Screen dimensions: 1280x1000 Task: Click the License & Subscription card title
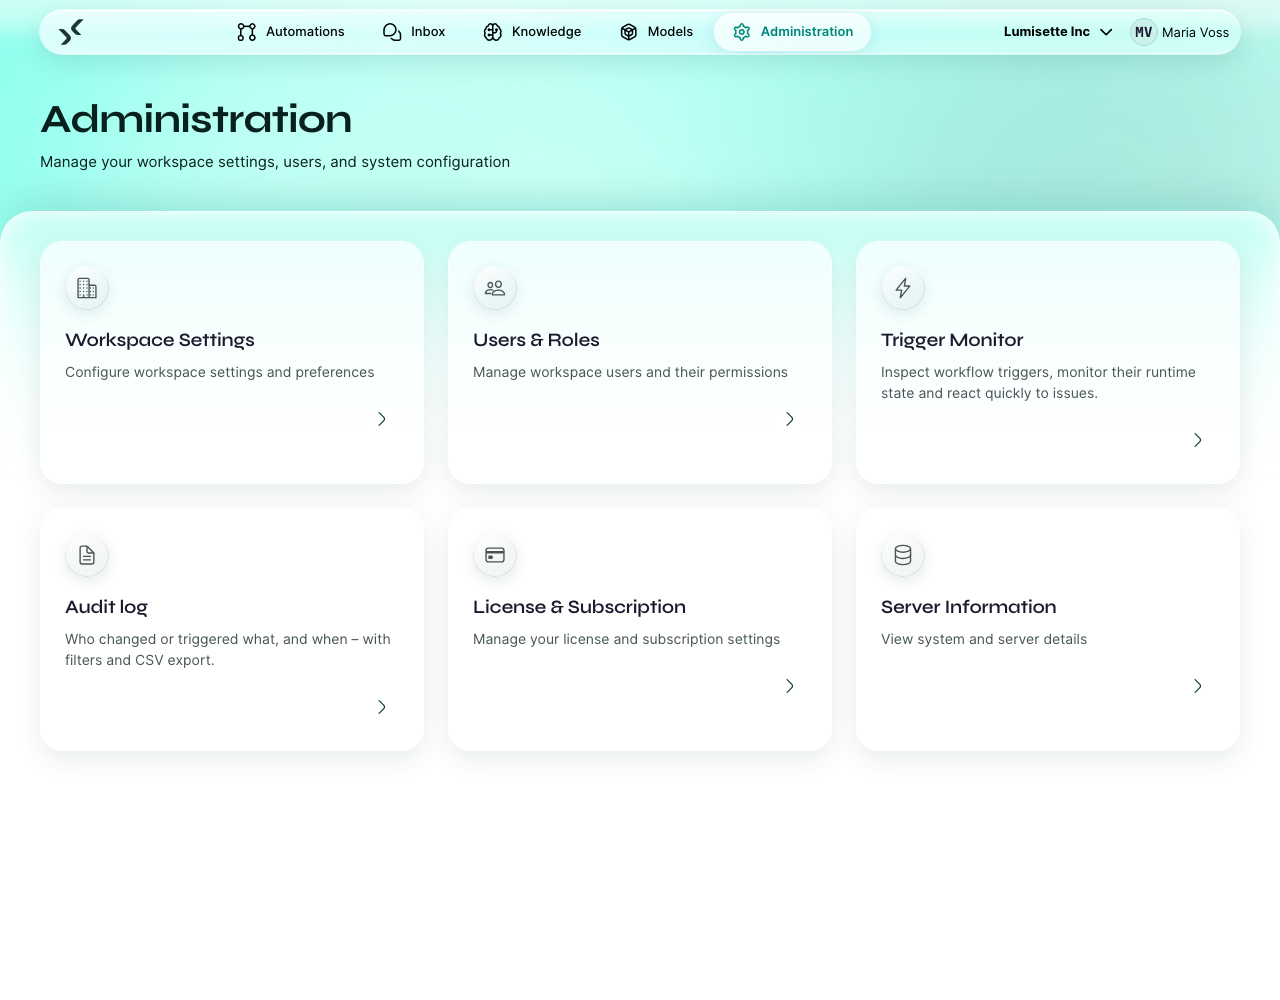click(579, 607)
